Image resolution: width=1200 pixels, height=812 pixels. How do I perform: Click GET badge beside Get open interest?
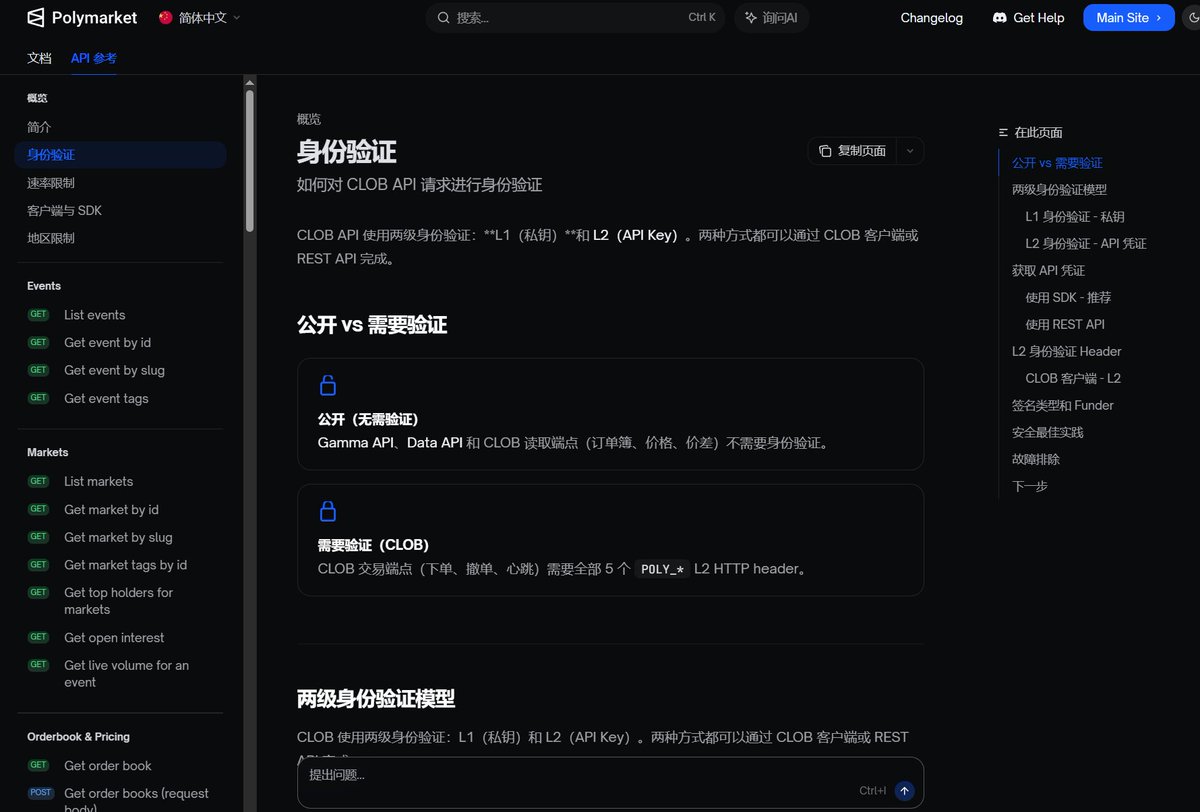point(39,637)
